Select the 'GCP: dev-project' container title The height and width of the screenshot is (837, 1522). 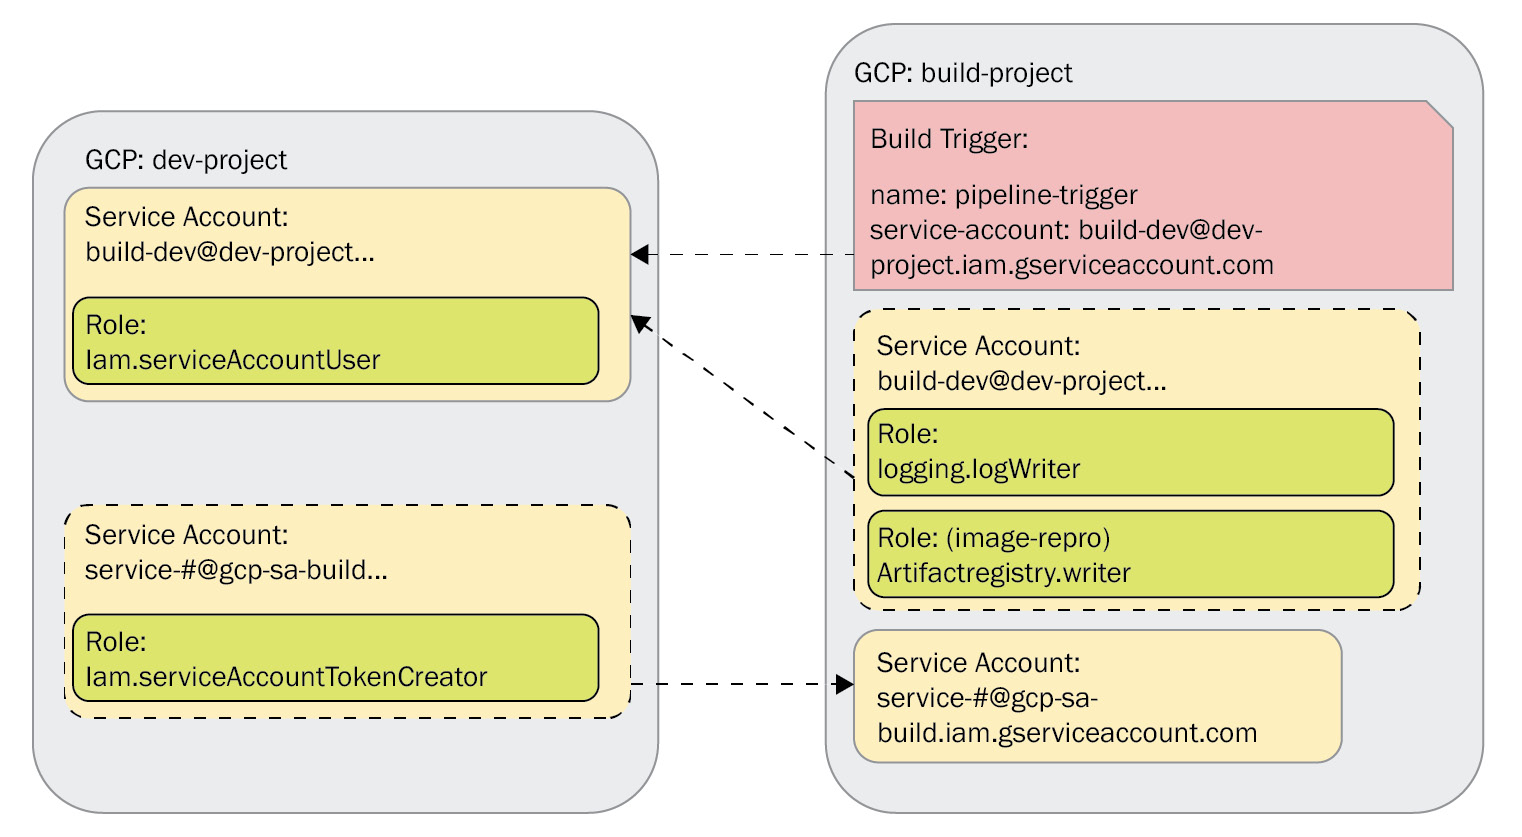pyautogui.click(x=186, y=160)
